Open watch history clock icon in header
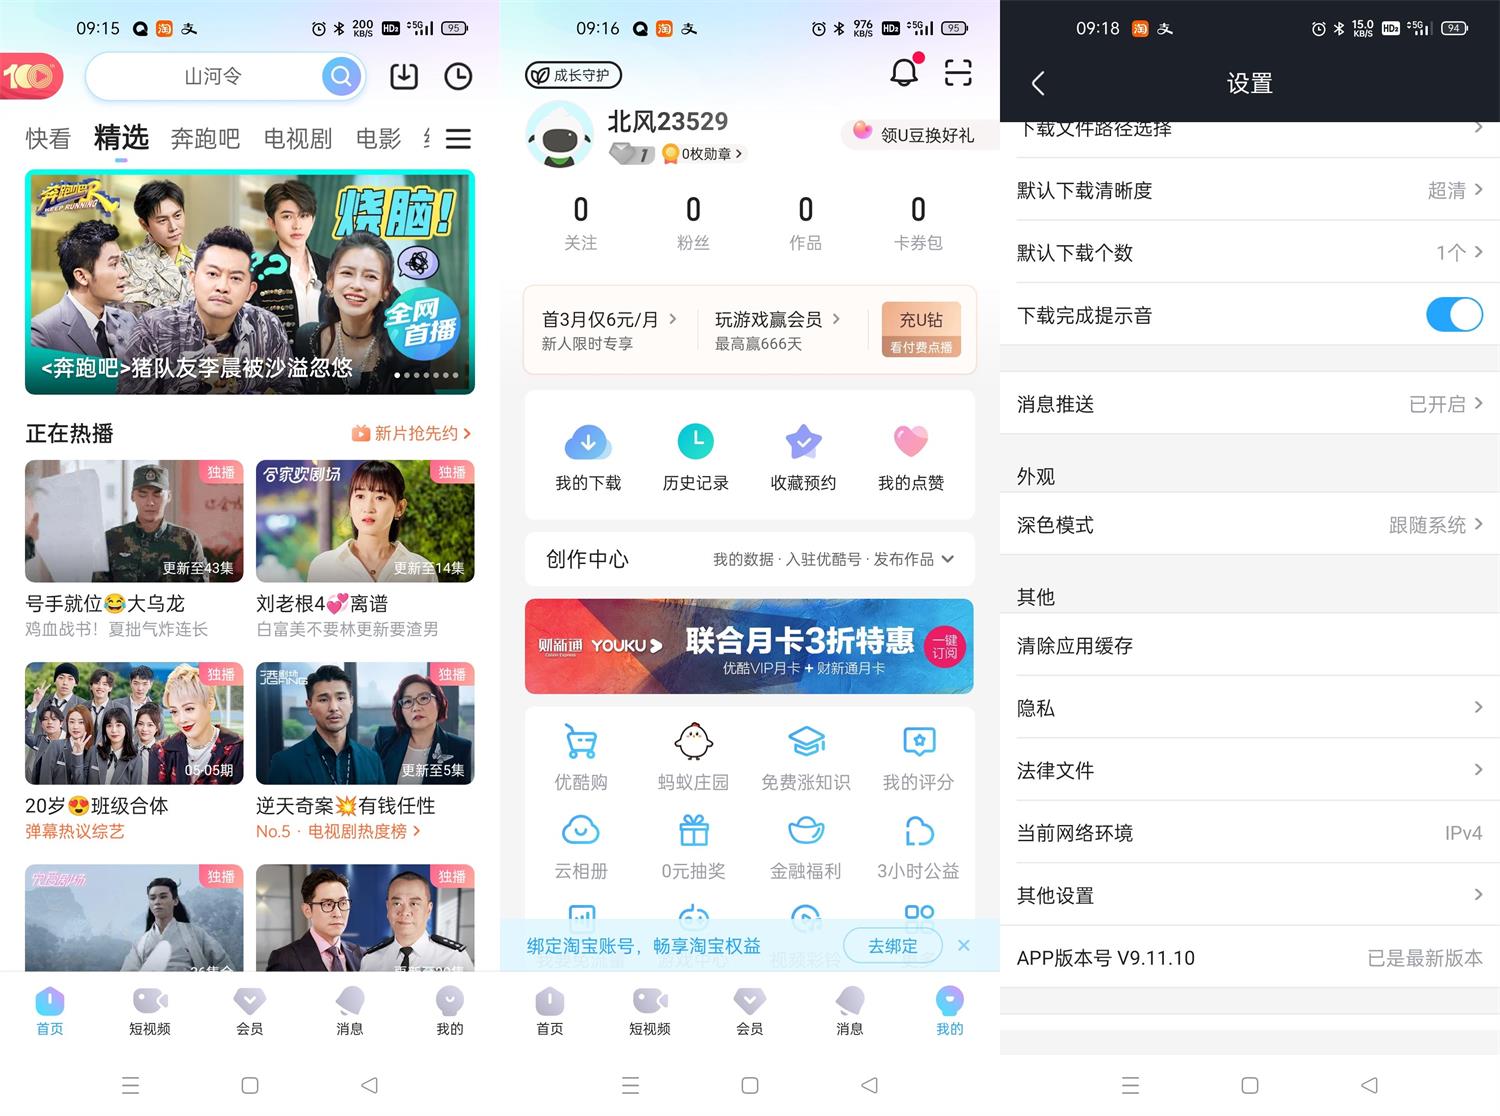1500x1116 pixels. tap(458, 76)
